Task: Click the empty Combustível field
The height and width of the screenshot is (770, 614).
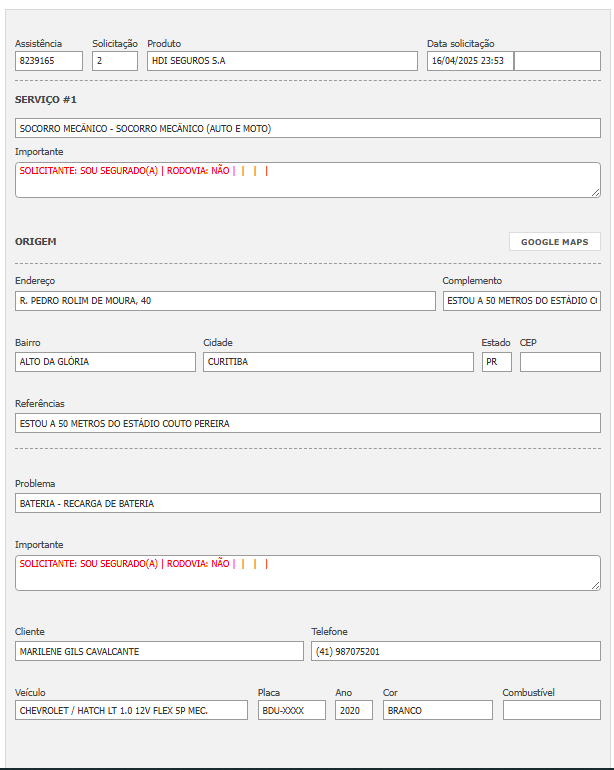Action: pos(551,710)
